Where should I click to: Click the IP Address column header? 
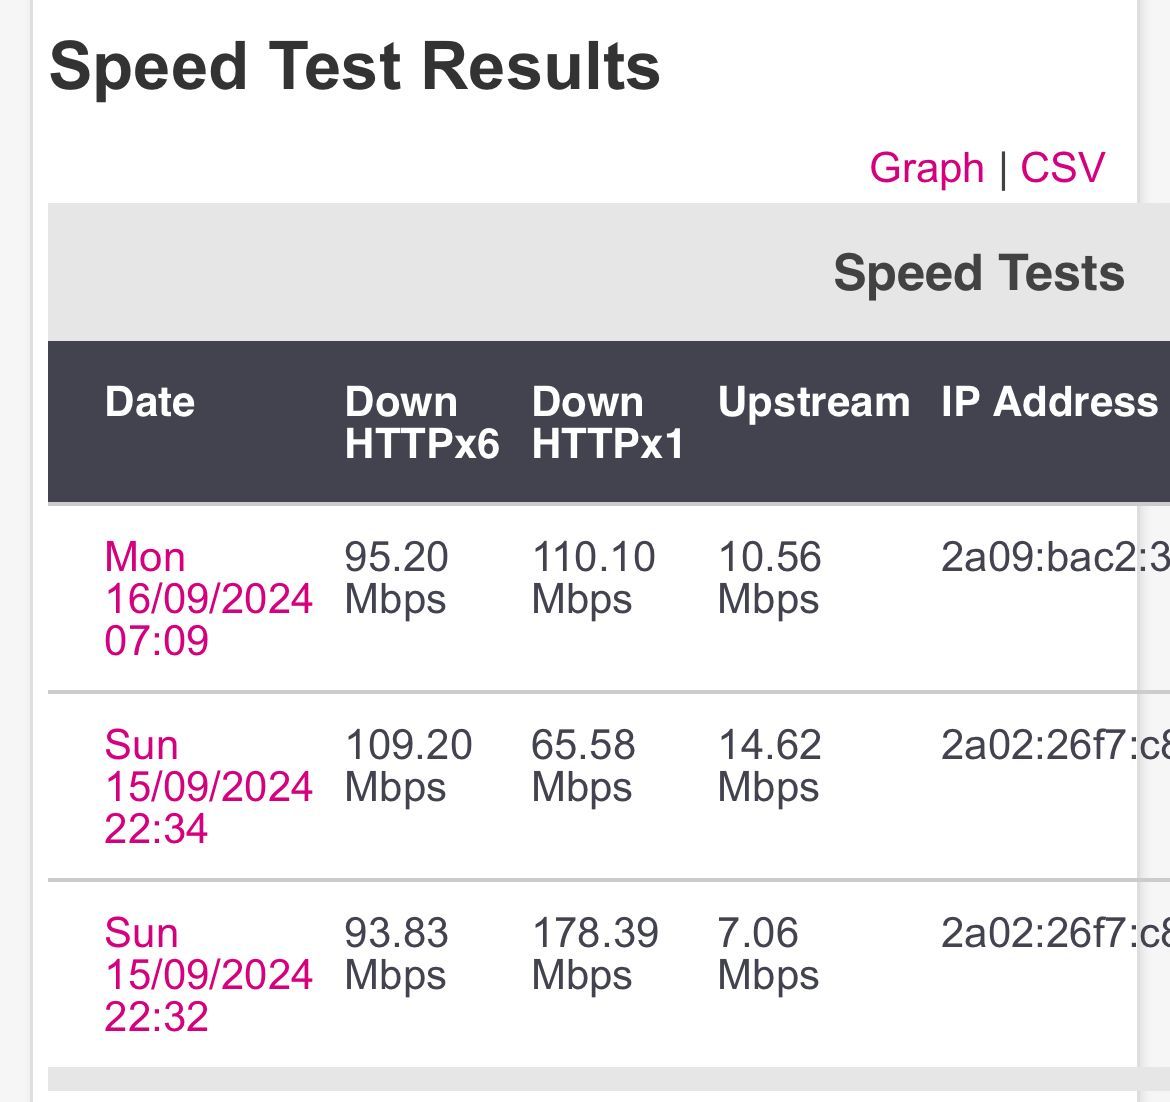[1049, 402]
